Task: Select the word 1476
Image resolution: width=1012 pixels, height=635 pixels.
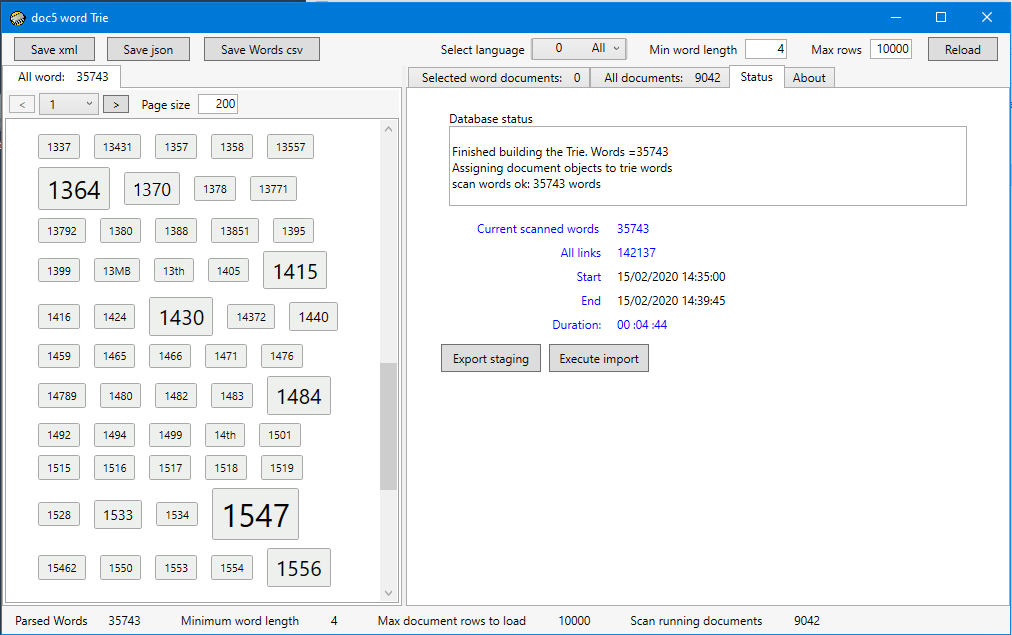Action: pos(282,356)
